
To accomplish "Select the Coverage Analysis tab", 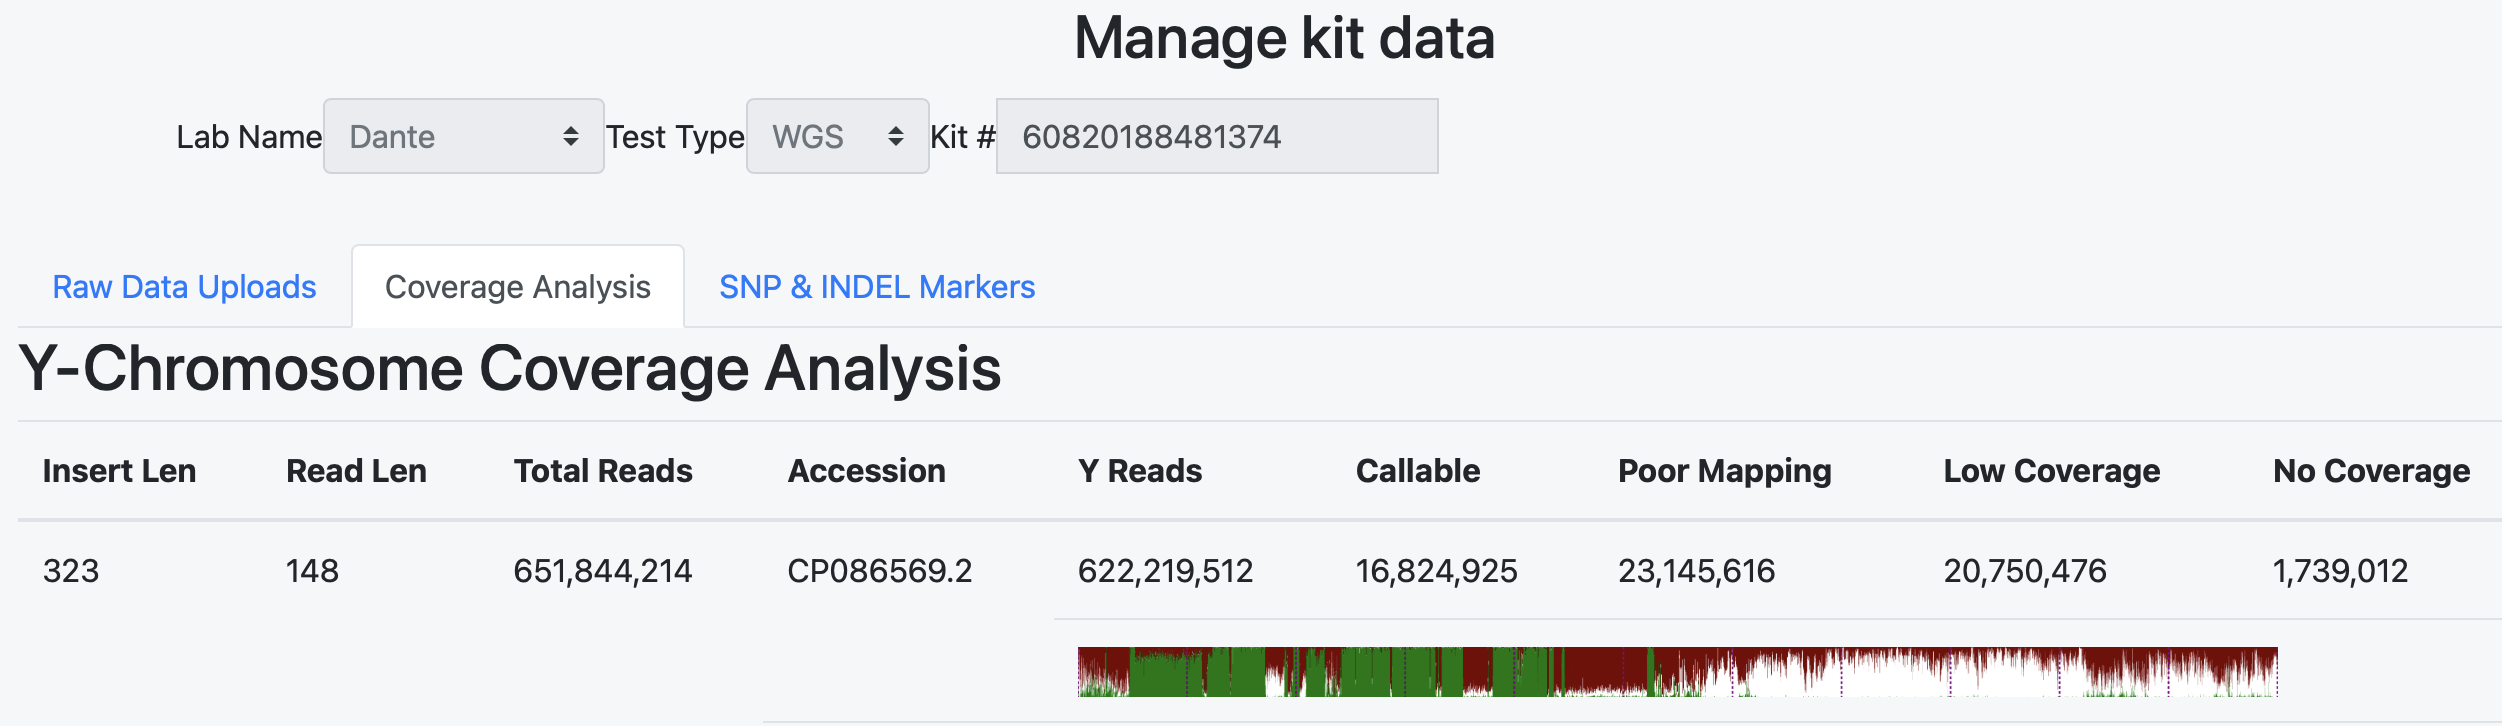I will (518, 287).
